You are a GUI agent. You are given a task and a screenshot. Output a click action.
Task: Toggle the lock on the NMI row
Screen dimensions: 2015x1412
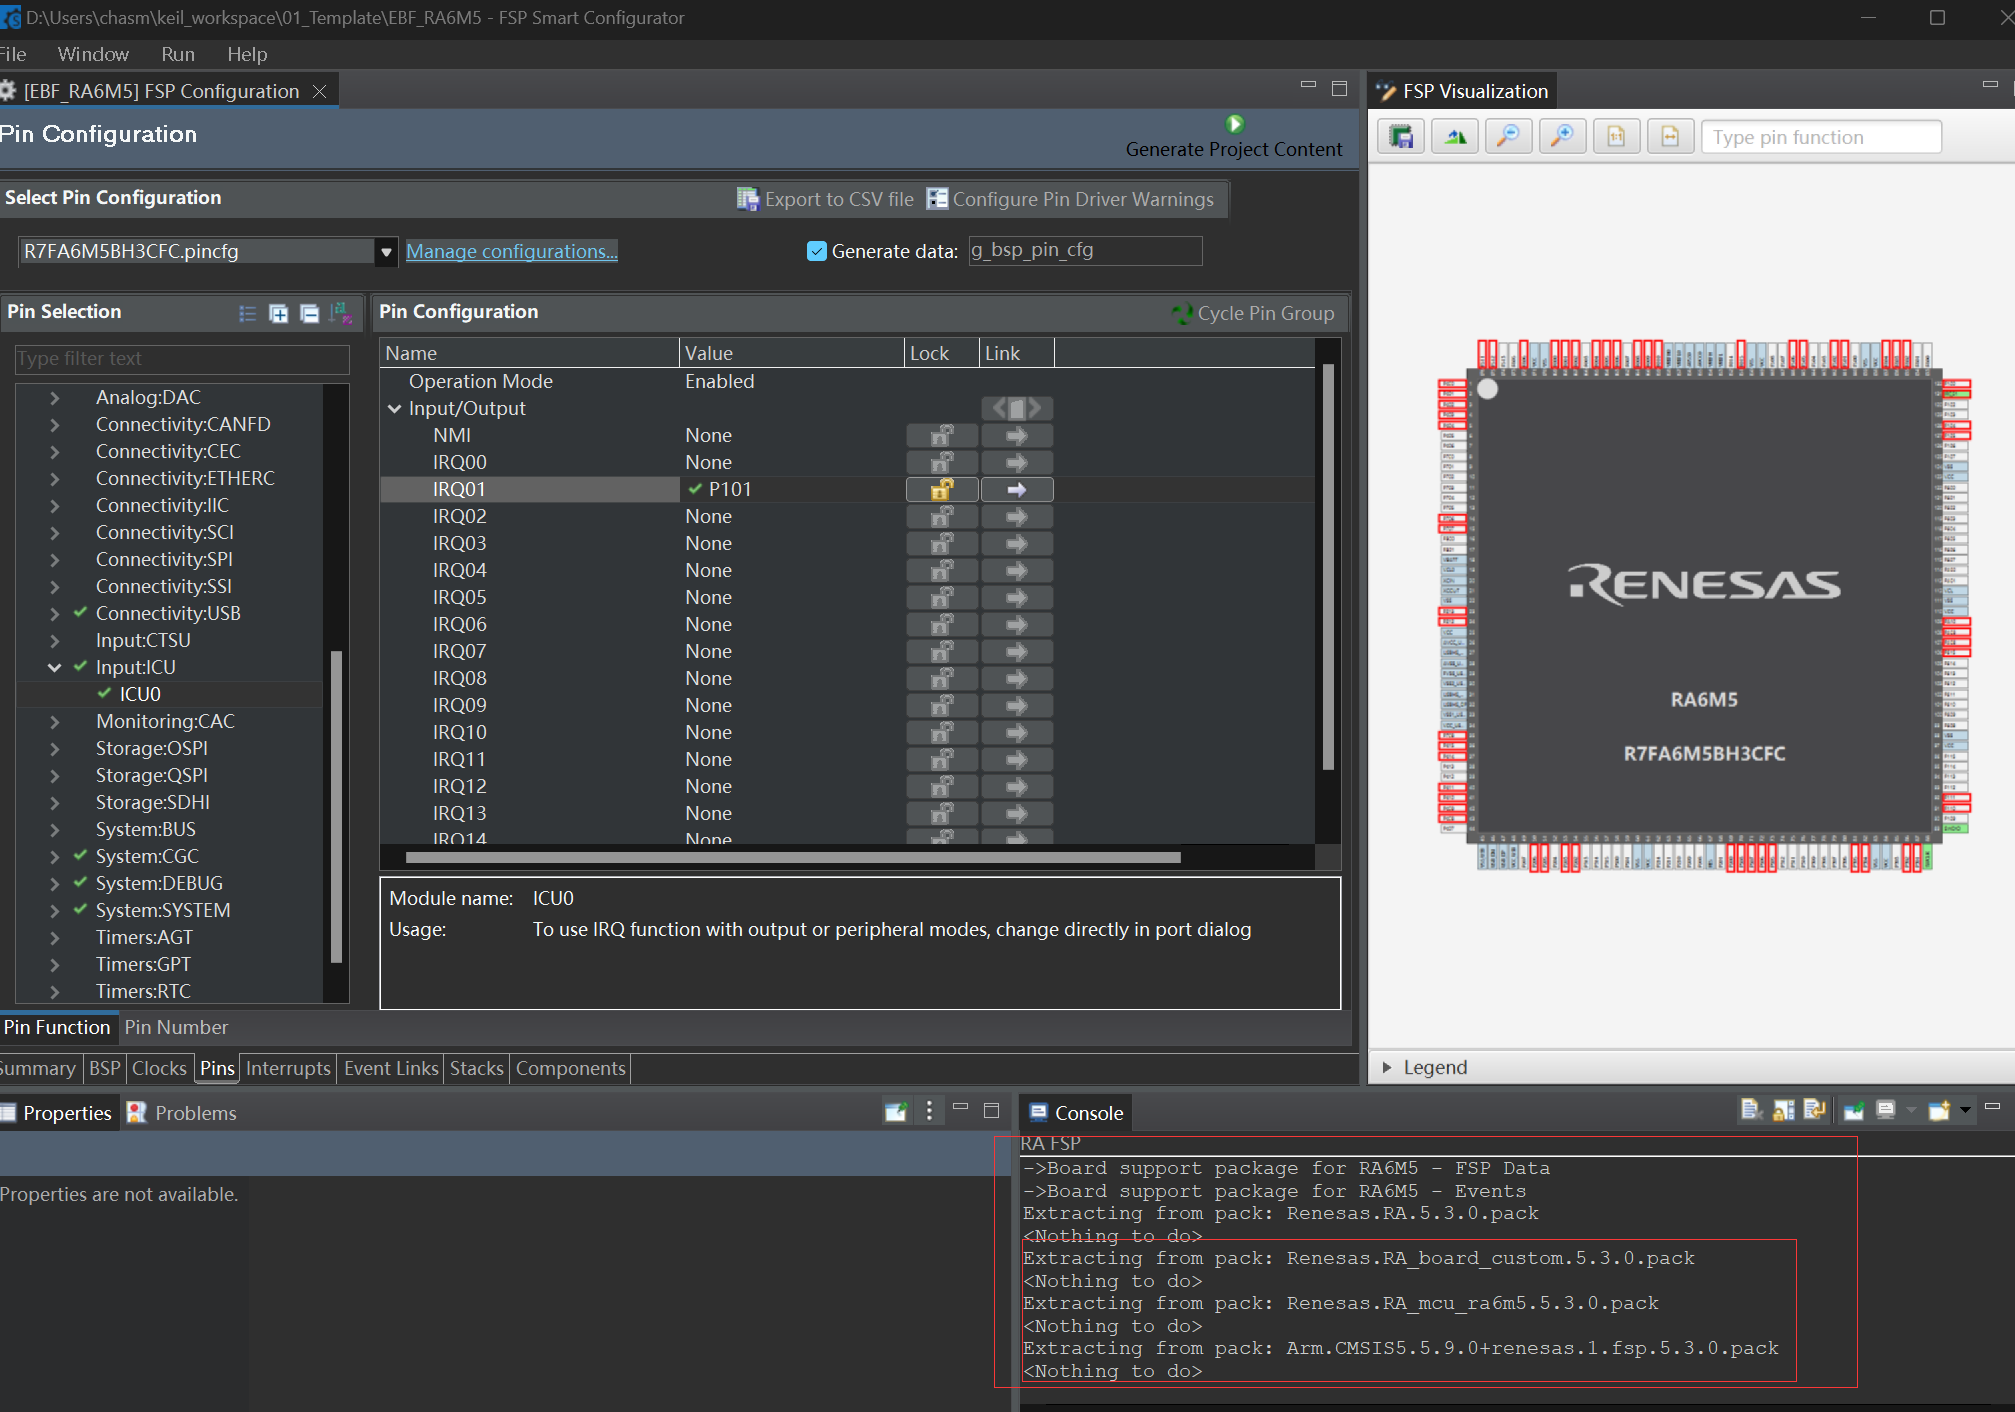(x=942, y=435)
